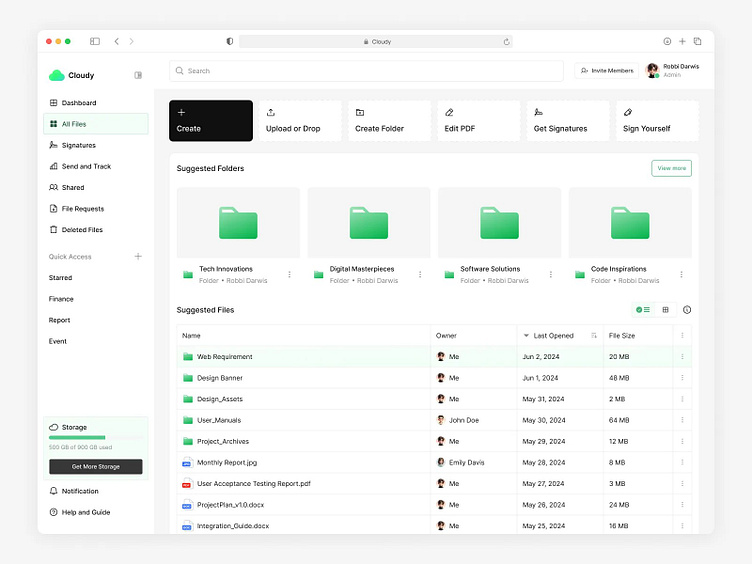Image resolution: width=752 pixels, height=564 pixels.
Task: Switch to grid view layout
Action: click(x=666, y=310)
